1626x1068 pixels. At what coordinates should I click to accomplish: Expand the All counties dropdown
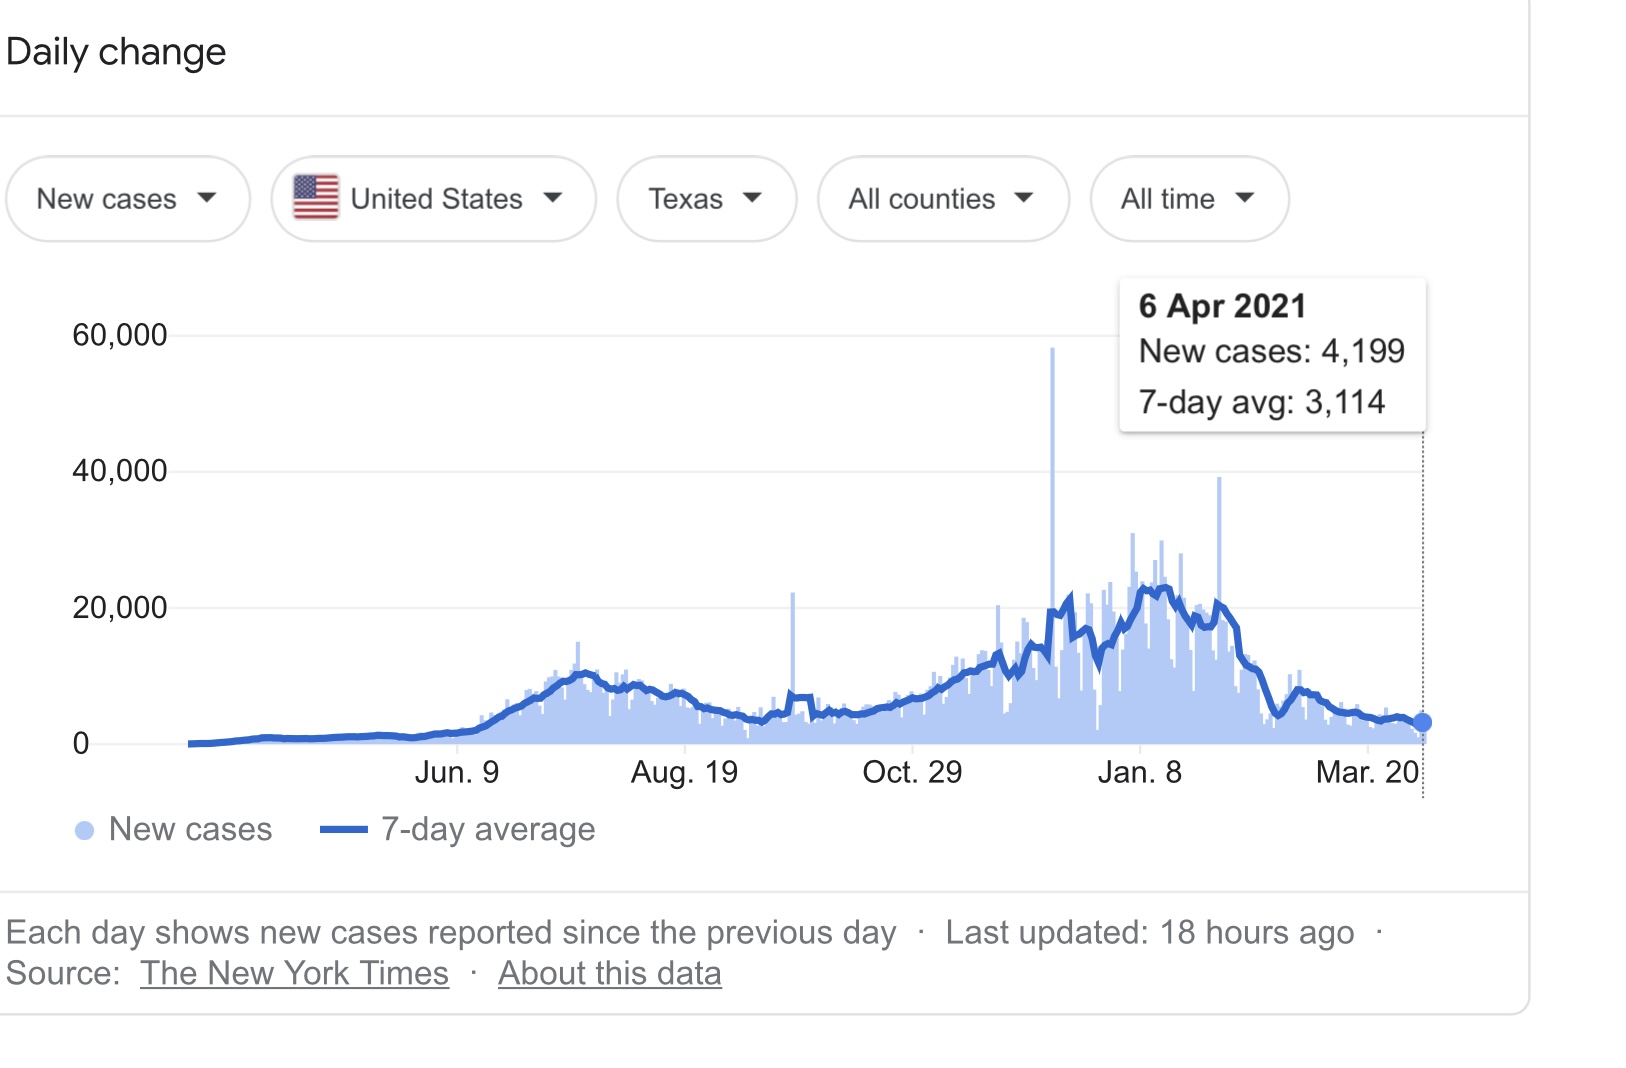click(942, 199)
